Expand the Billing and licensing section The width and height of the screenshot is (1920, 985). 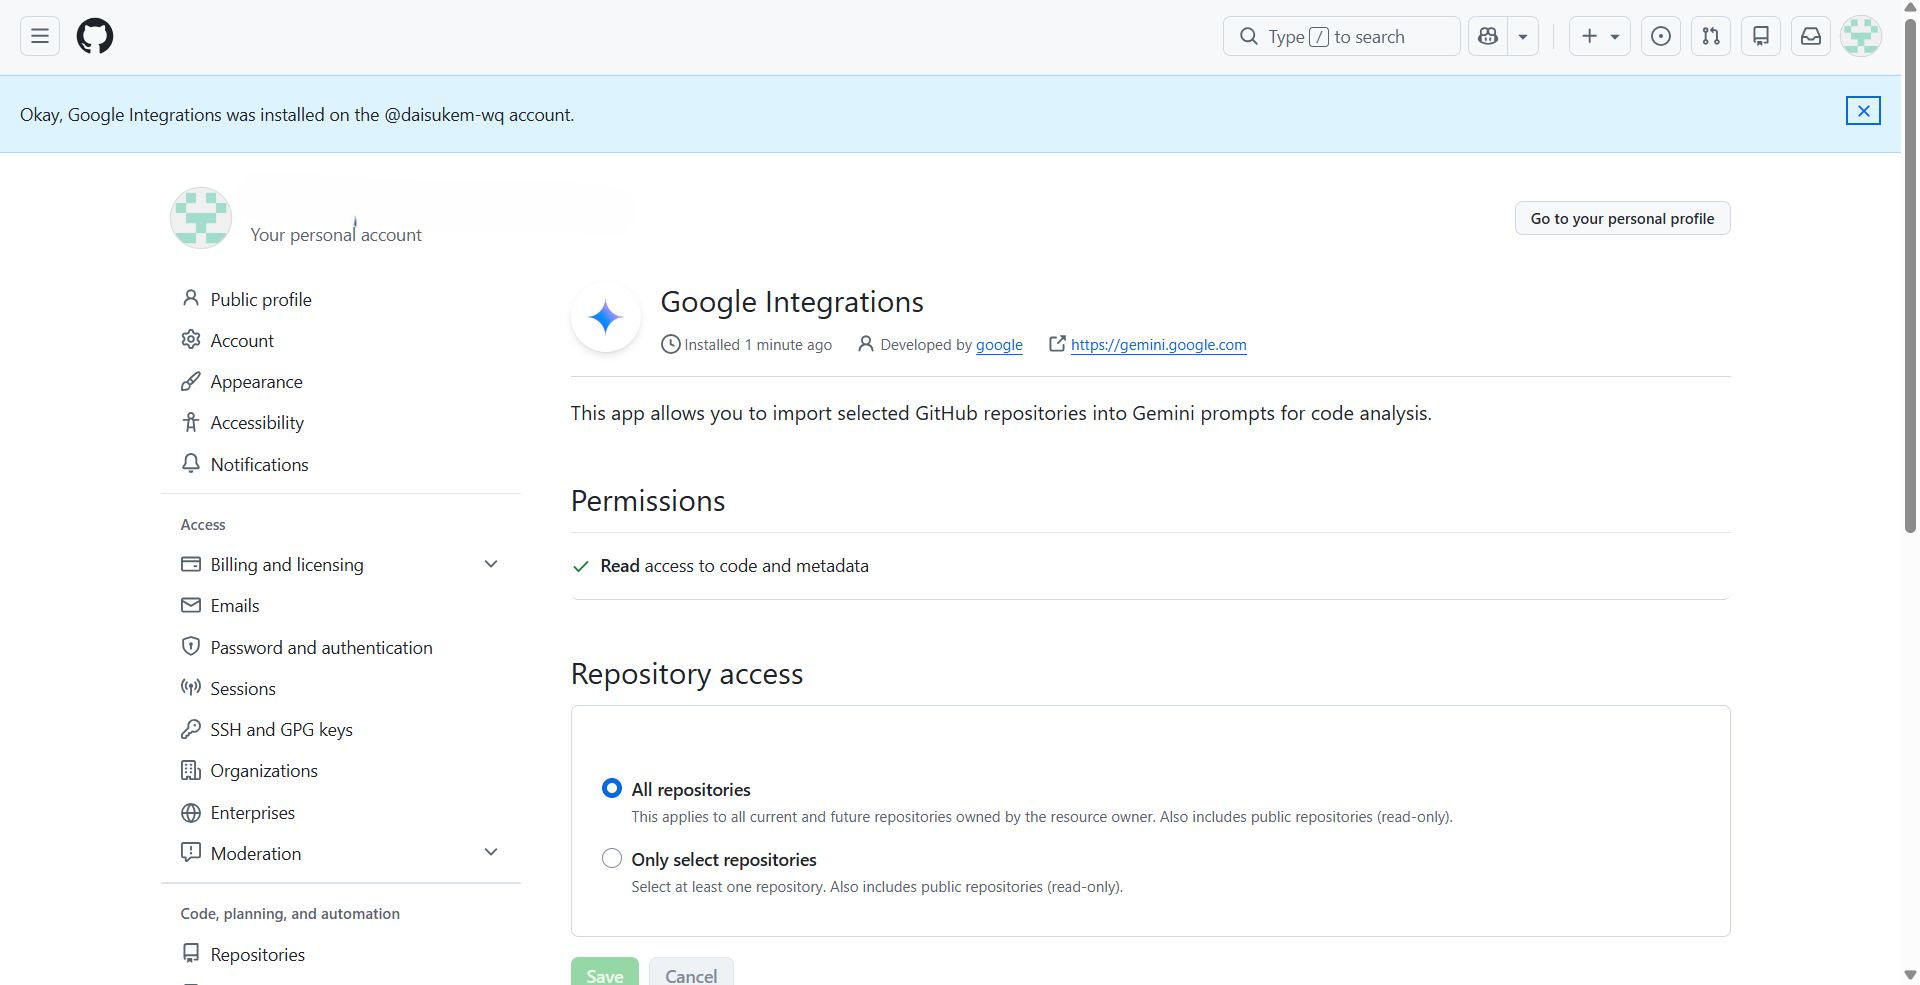coord(491,564)
